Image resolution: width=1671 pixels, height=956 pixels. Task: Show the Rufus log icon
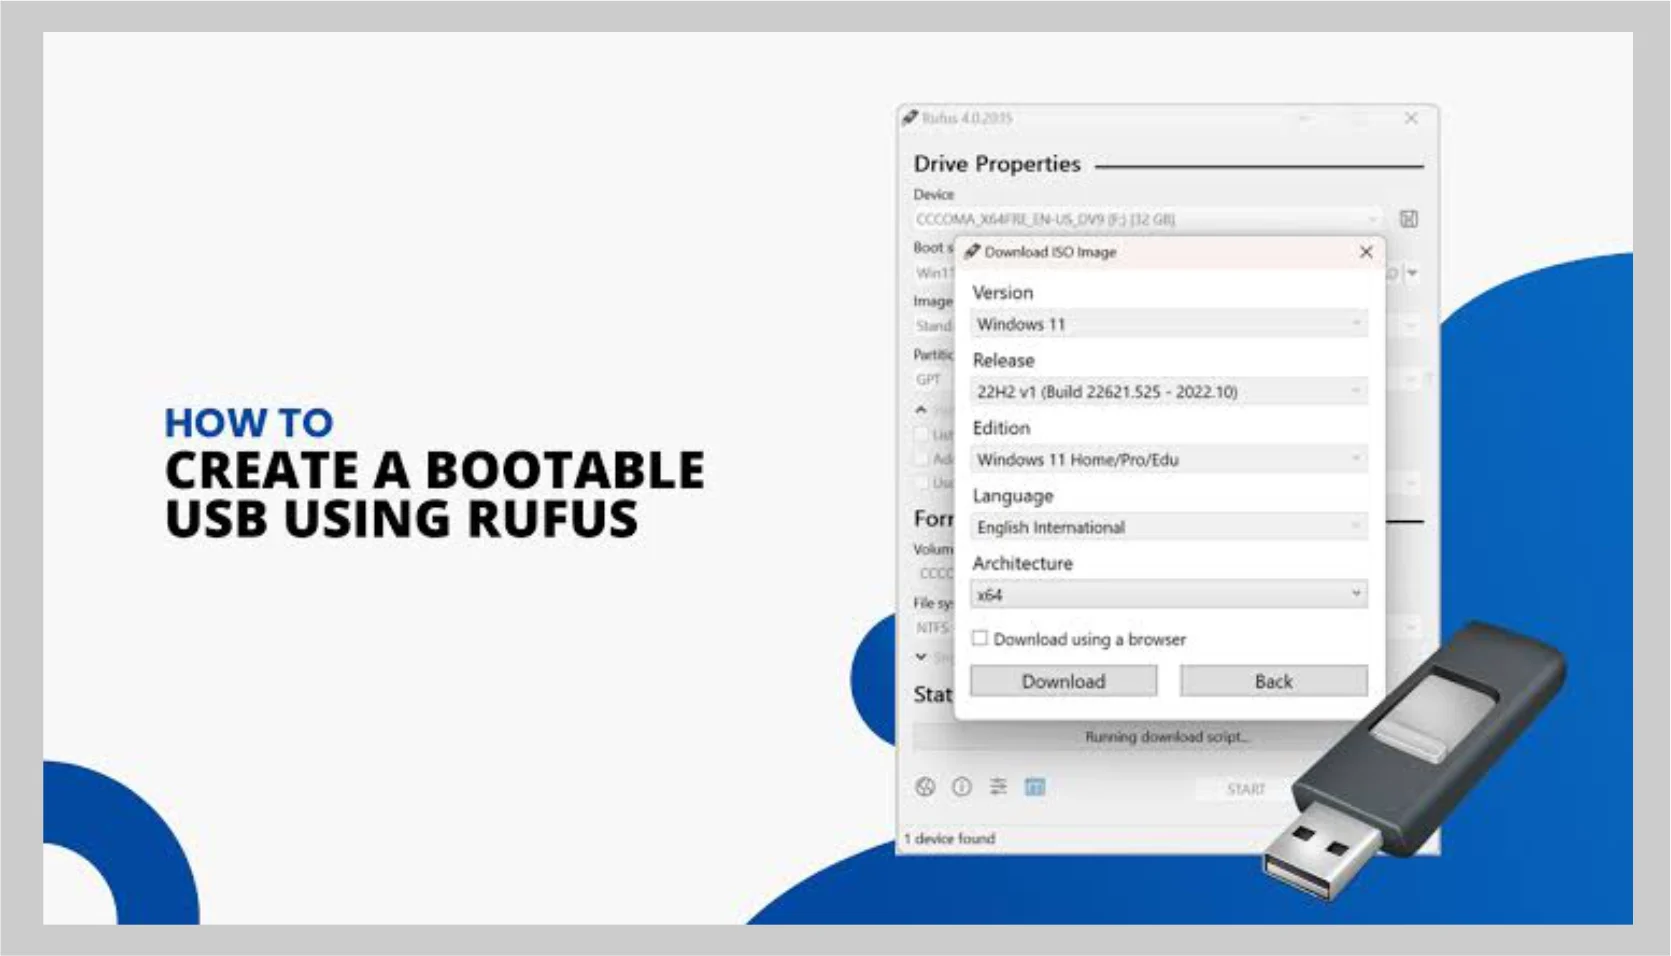pyautogui.click(x=1035, y=787)
